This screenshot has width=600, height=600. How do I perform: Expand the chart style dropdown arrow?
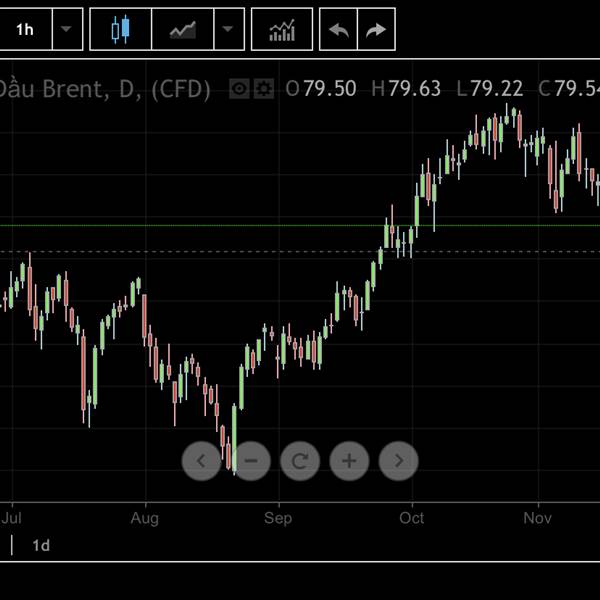pyautogui.click(x=229, y=29)
